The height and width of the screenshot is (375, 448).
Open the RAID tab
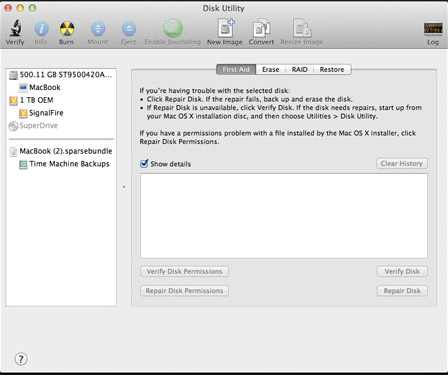[299, 69]
